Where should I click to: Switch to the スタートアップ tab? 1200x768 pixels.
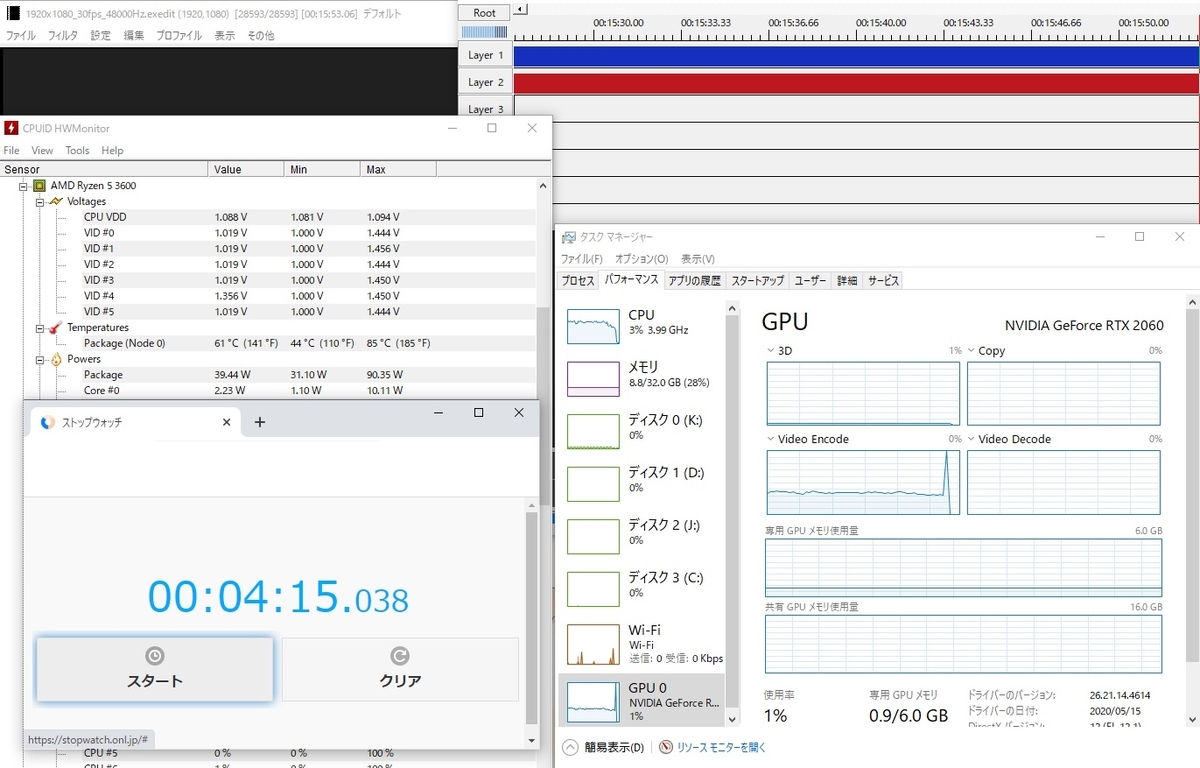coord(757,281)
